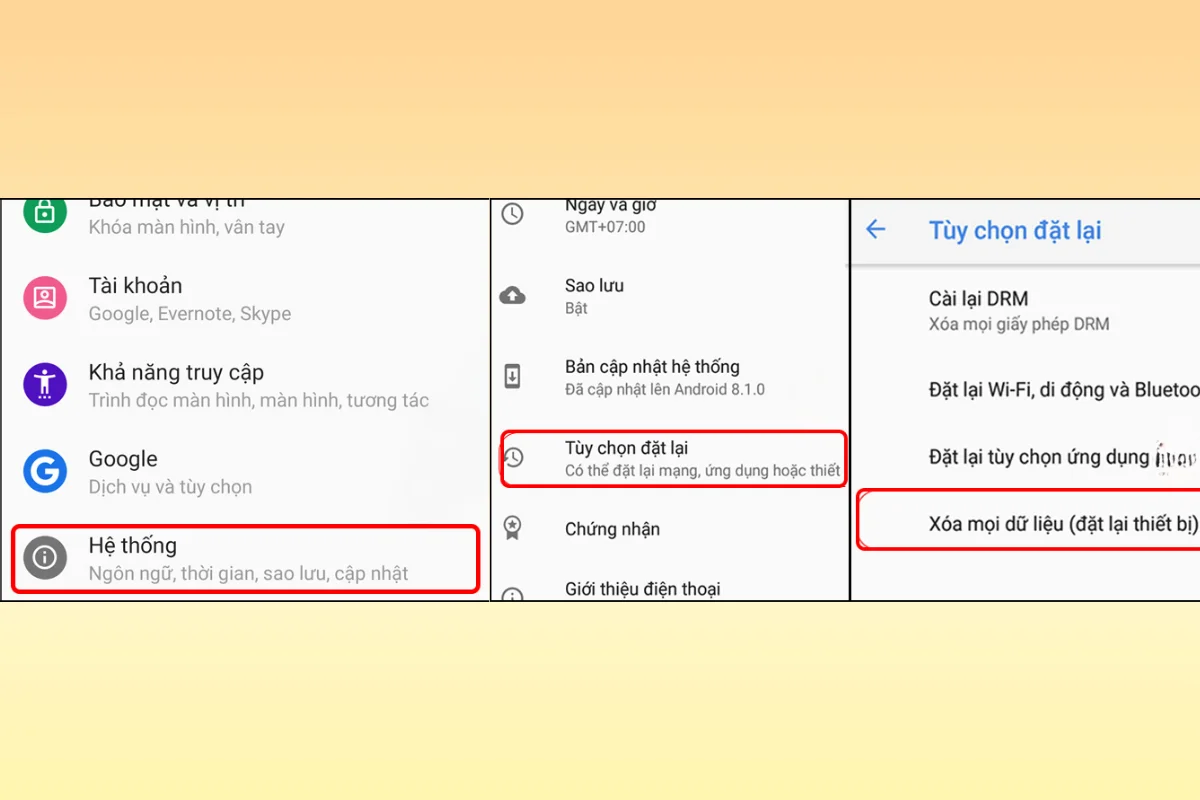Open Hệ thống settings entry
Image resolution: width=1200 pixels, height=800 pixels.
pos(245,558)
